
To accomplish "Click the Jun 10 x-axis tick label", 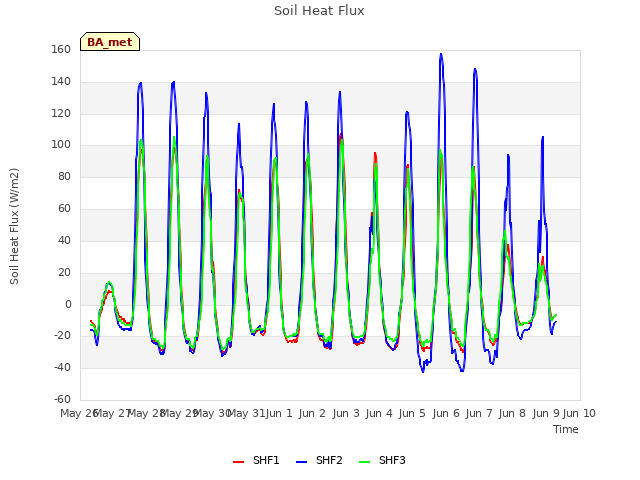I will tap(579, 413).
